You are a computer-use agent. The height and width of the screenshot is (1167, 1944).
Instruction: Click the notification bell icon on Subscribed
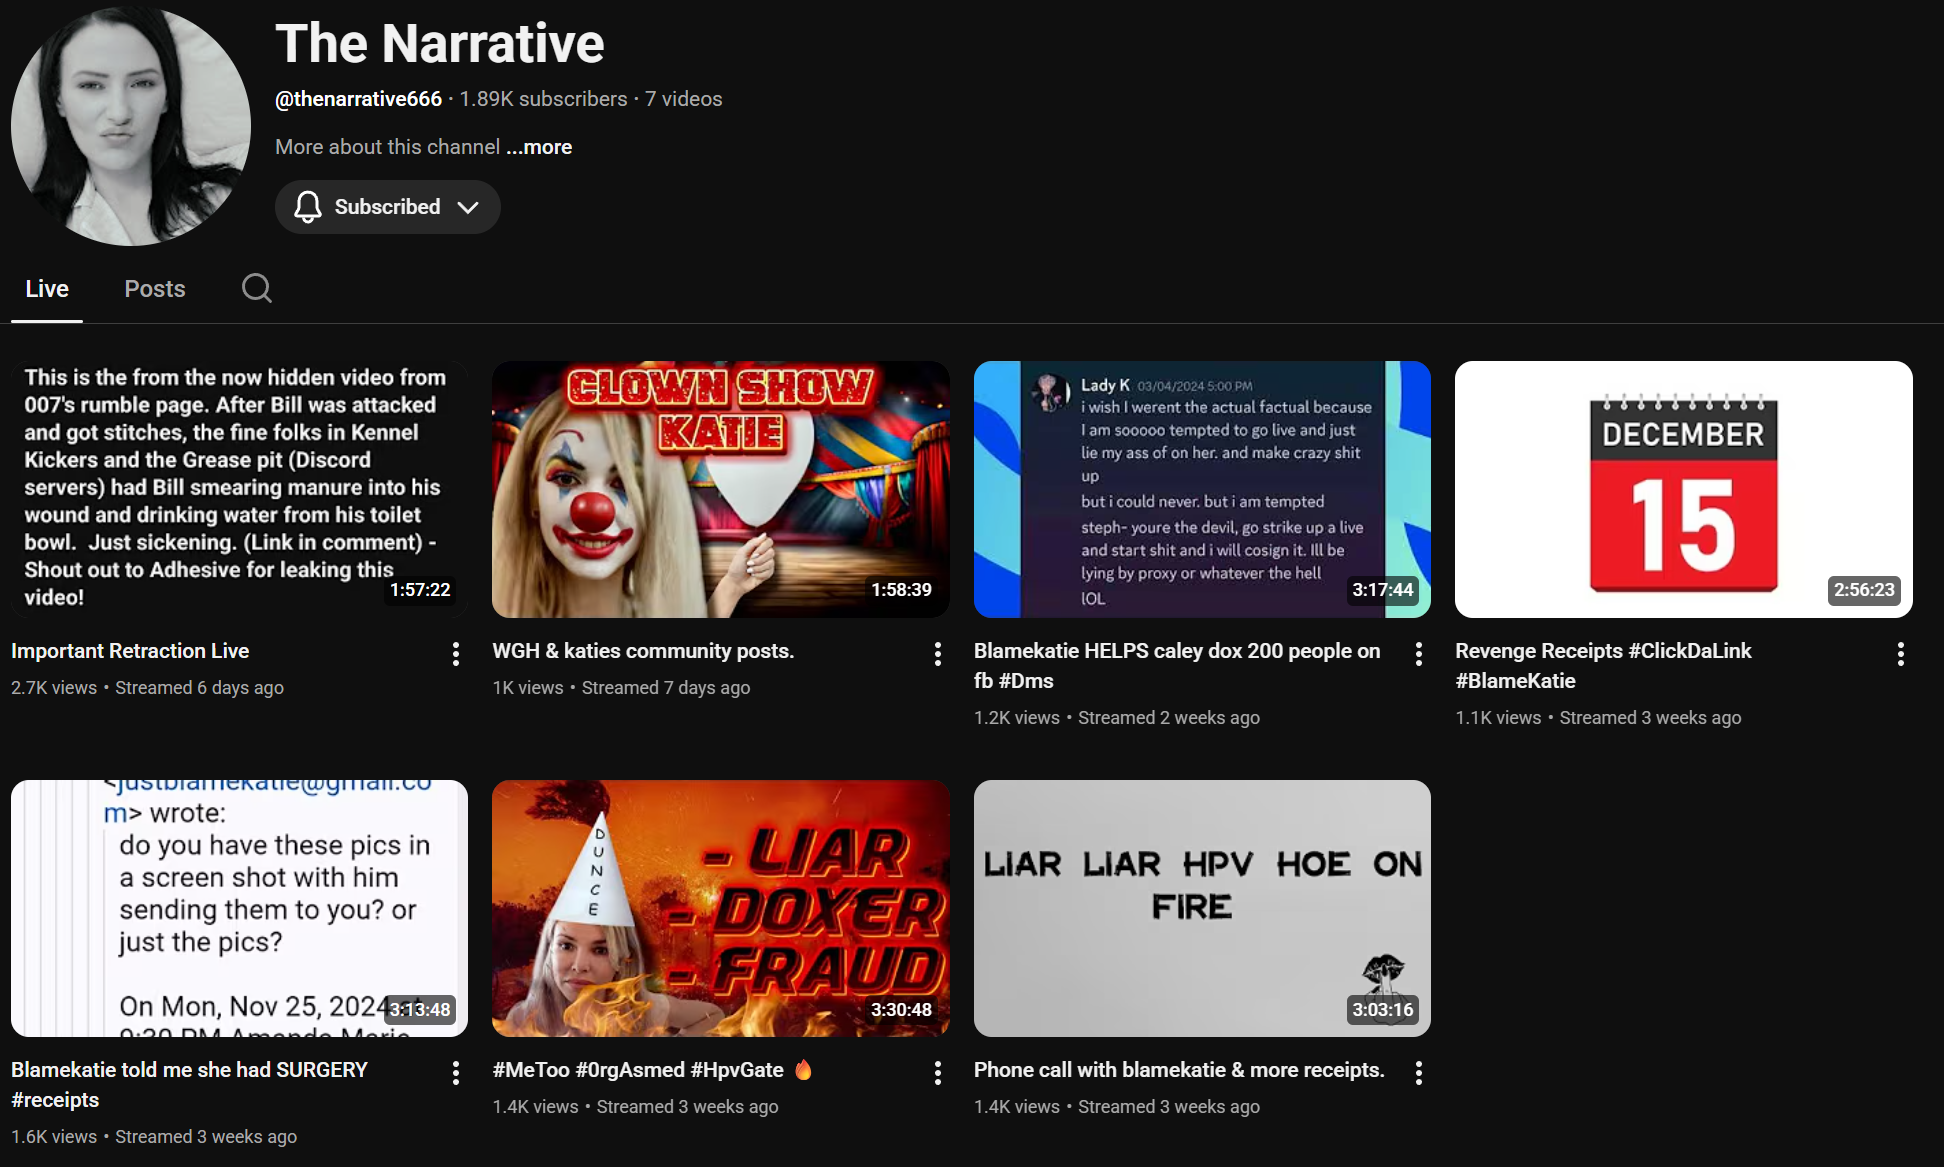tap(308, 207)
